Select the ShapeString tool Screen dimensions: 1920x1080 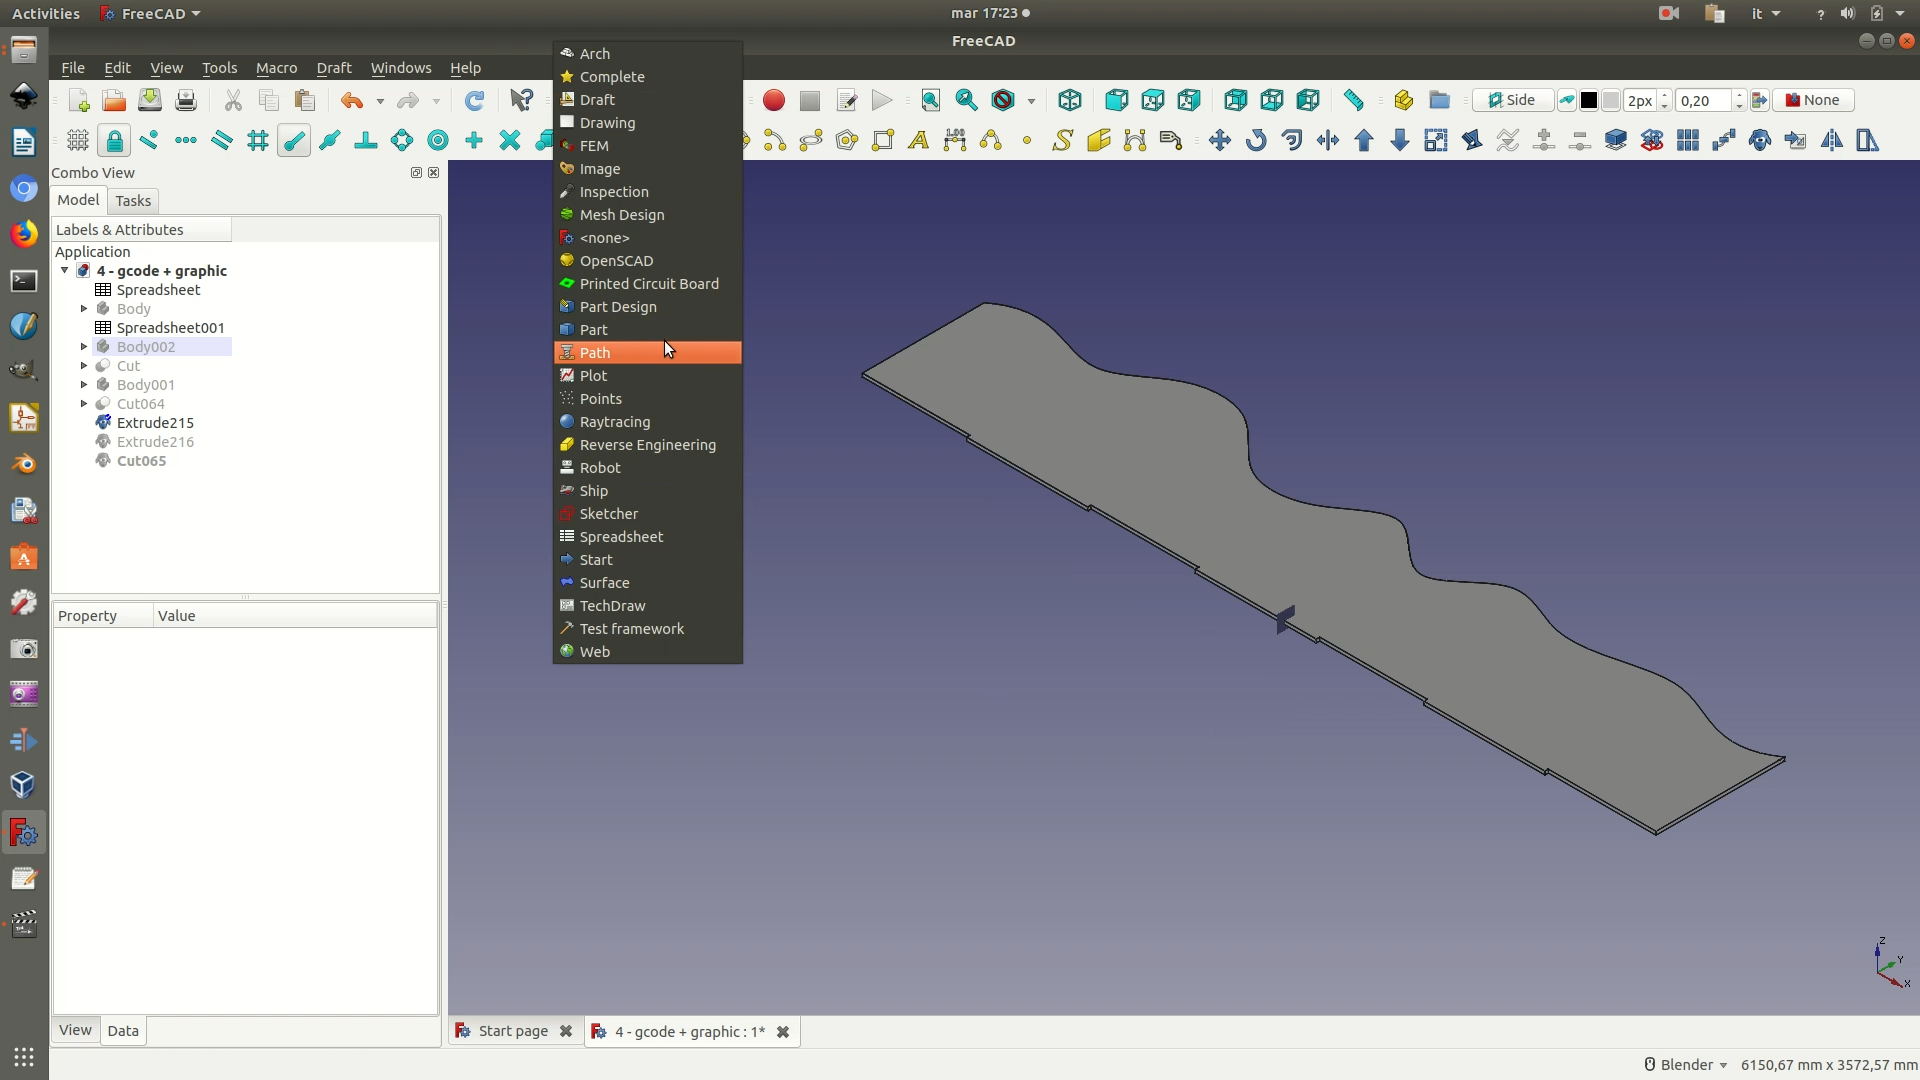coord(1063,140)
